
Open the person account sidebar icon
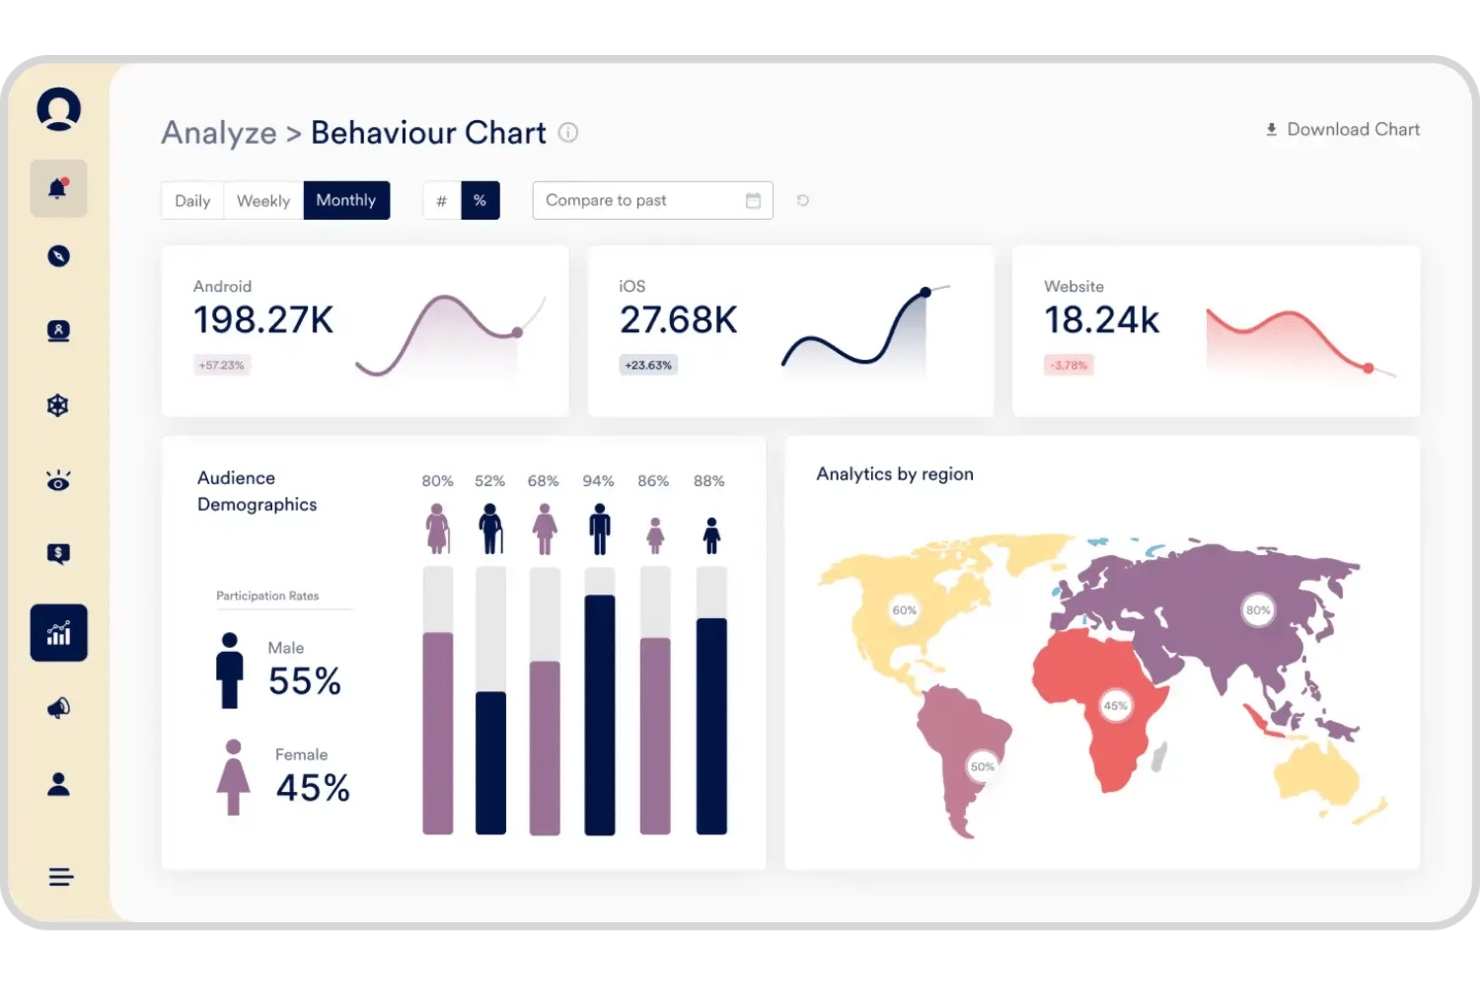point(58,784)
